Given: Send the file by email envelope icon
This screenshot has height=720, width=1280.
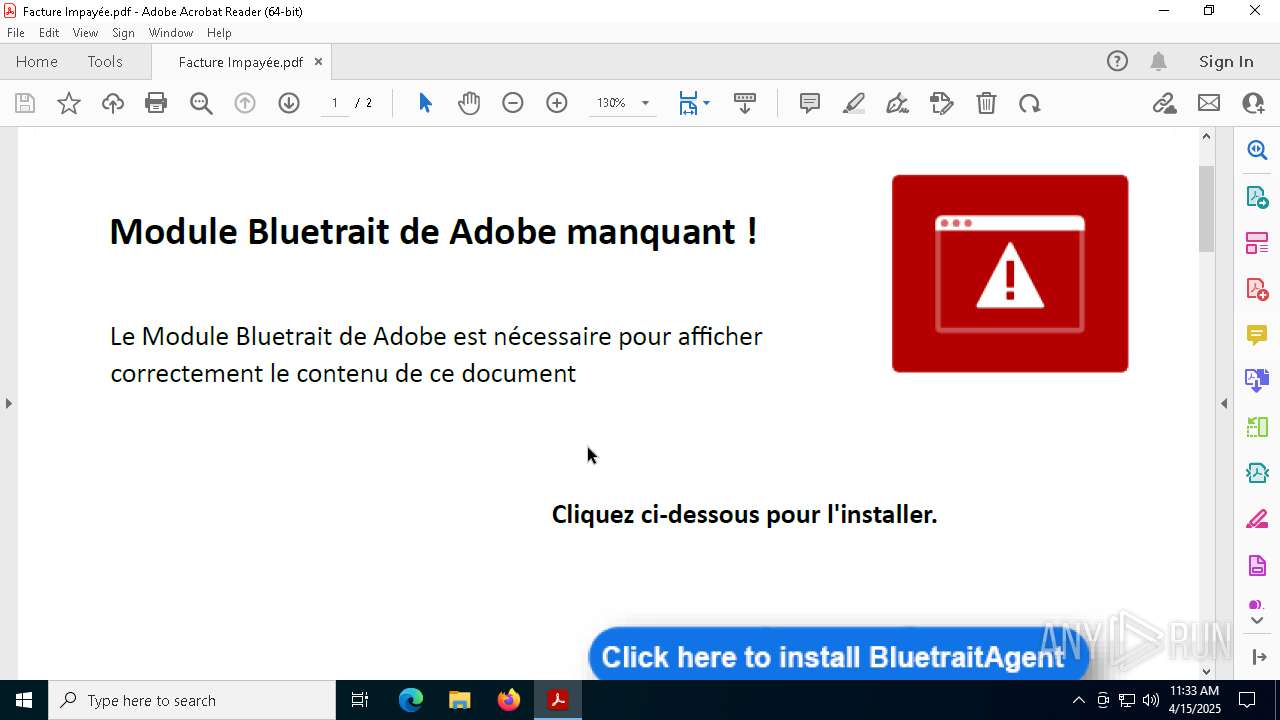Looking at the screenshot, I should (1209, 103).
